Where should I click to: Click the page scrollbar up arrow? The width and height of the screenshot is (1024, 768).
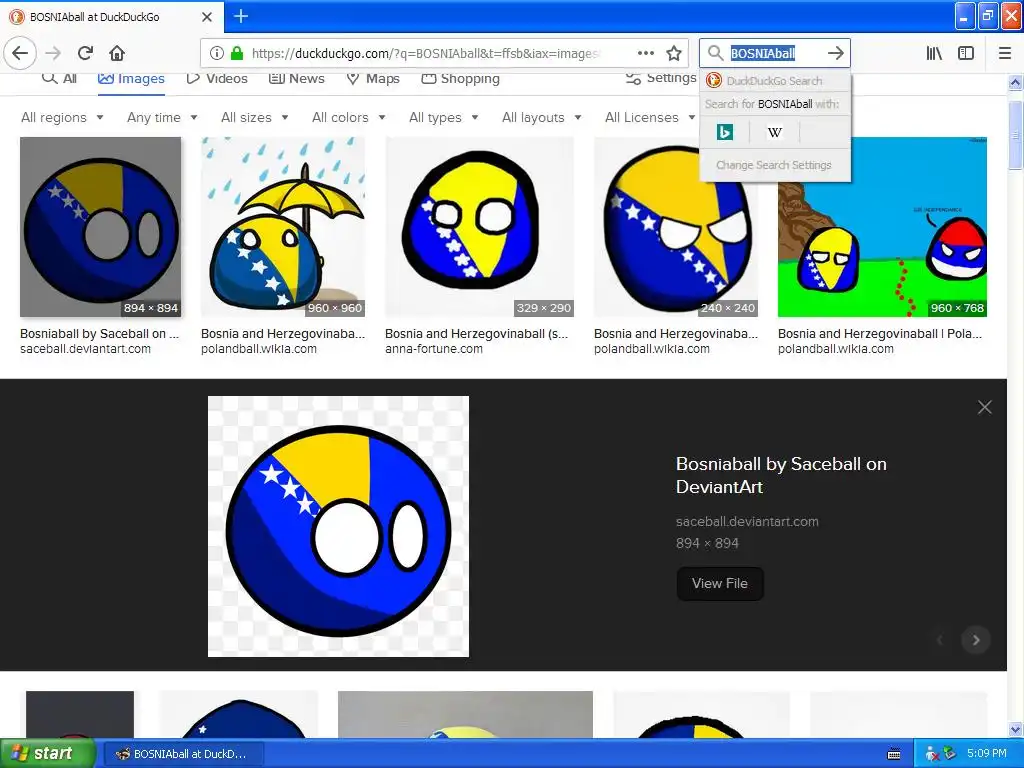(1015, 83)
